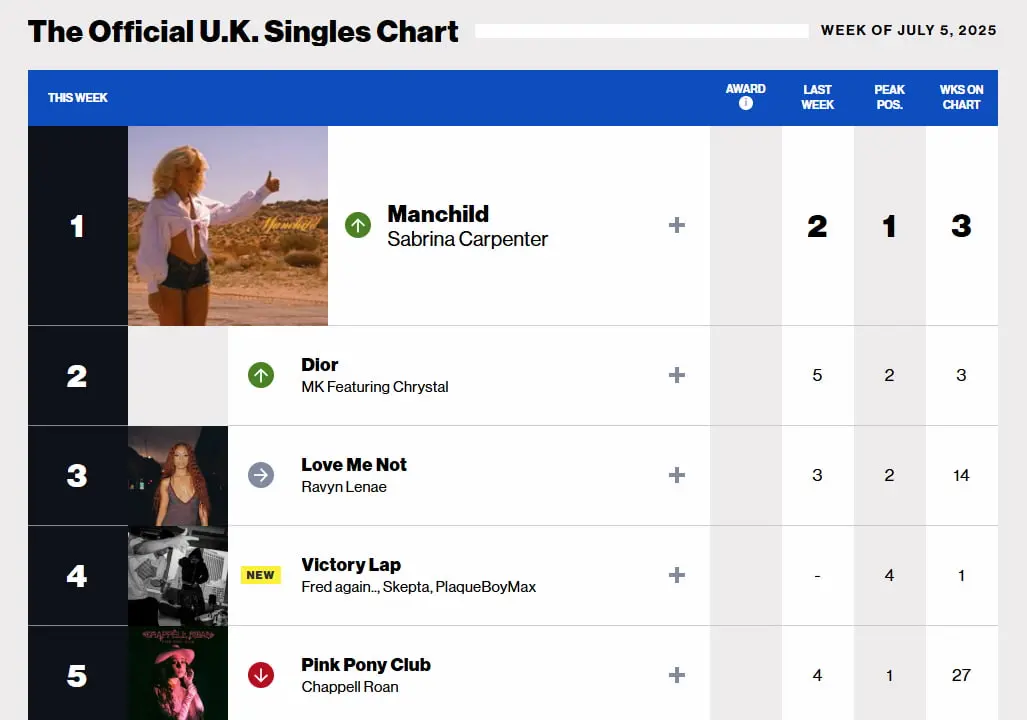
Task: Select the LAST WEEK column header
Action: [x=817, y=97]
